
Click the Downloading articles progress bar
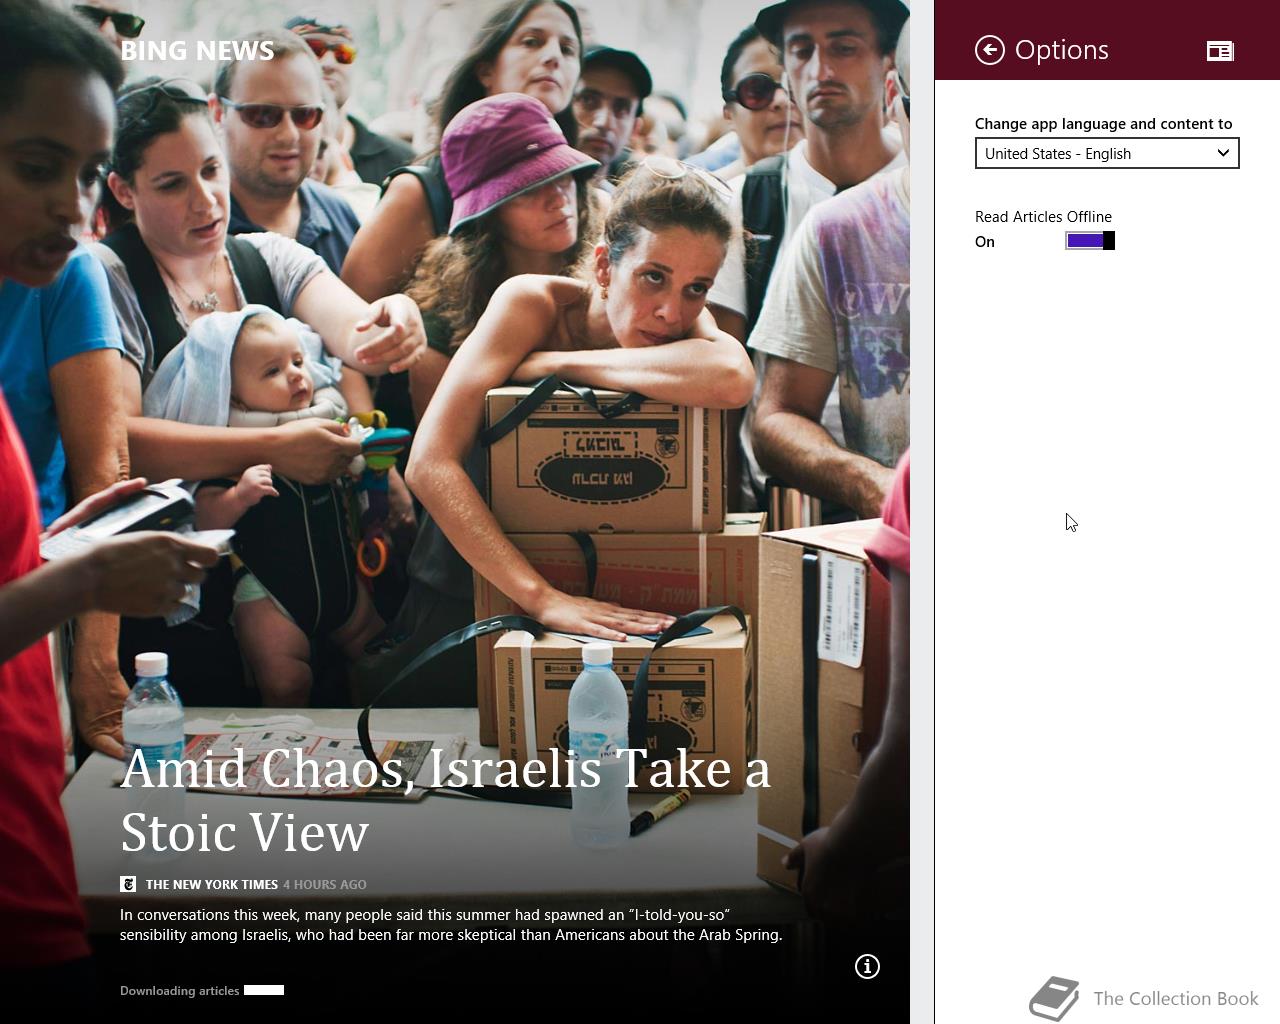[264, 990]
